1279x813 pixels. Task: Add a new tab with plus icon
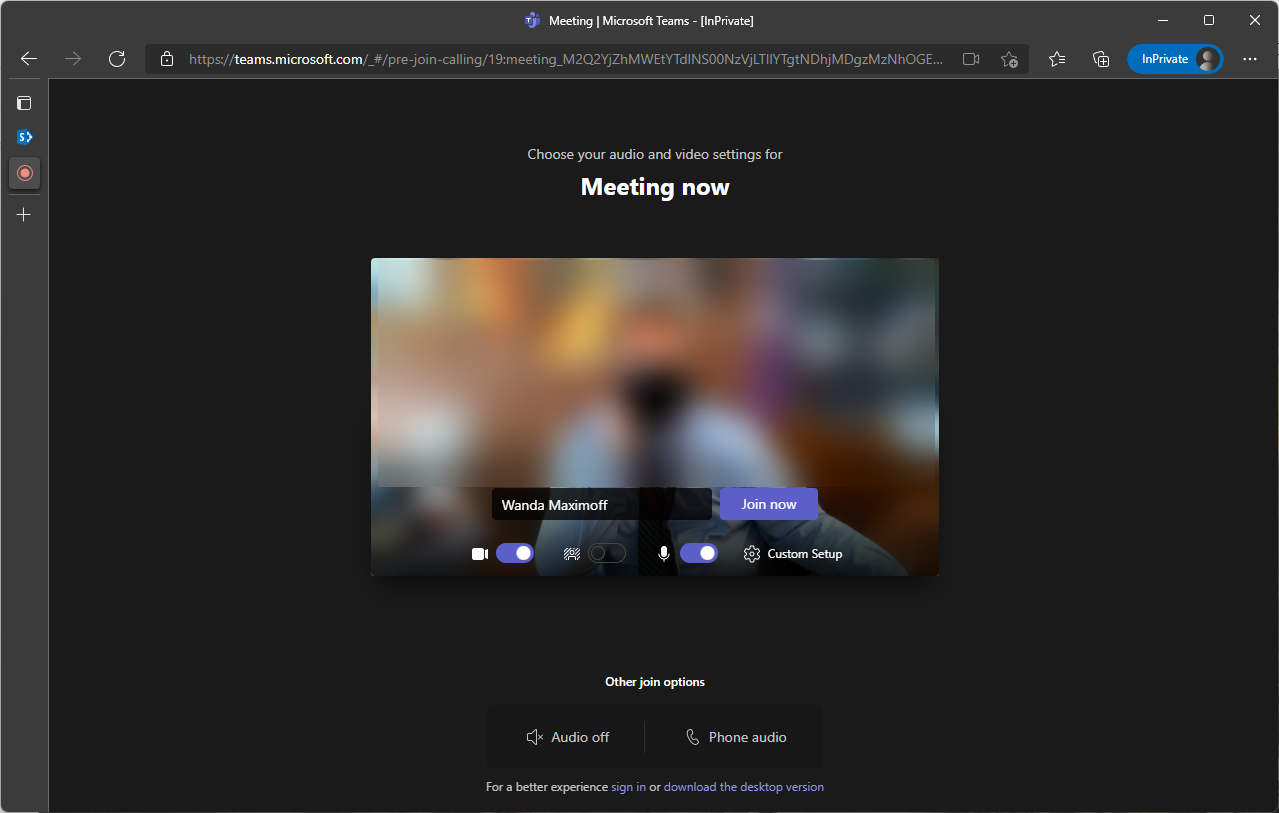pos(24,214)
